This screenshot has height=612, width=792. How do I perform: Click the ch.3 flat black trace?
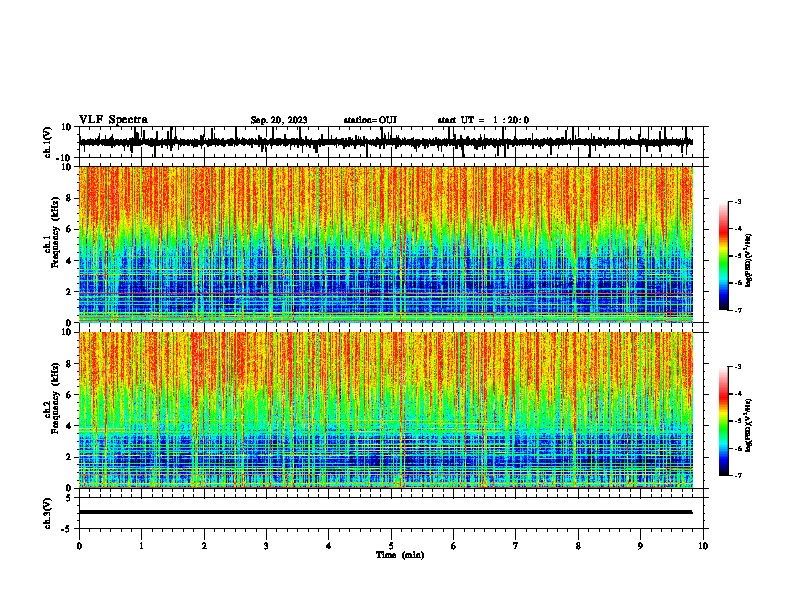click(x=385, y=512)
